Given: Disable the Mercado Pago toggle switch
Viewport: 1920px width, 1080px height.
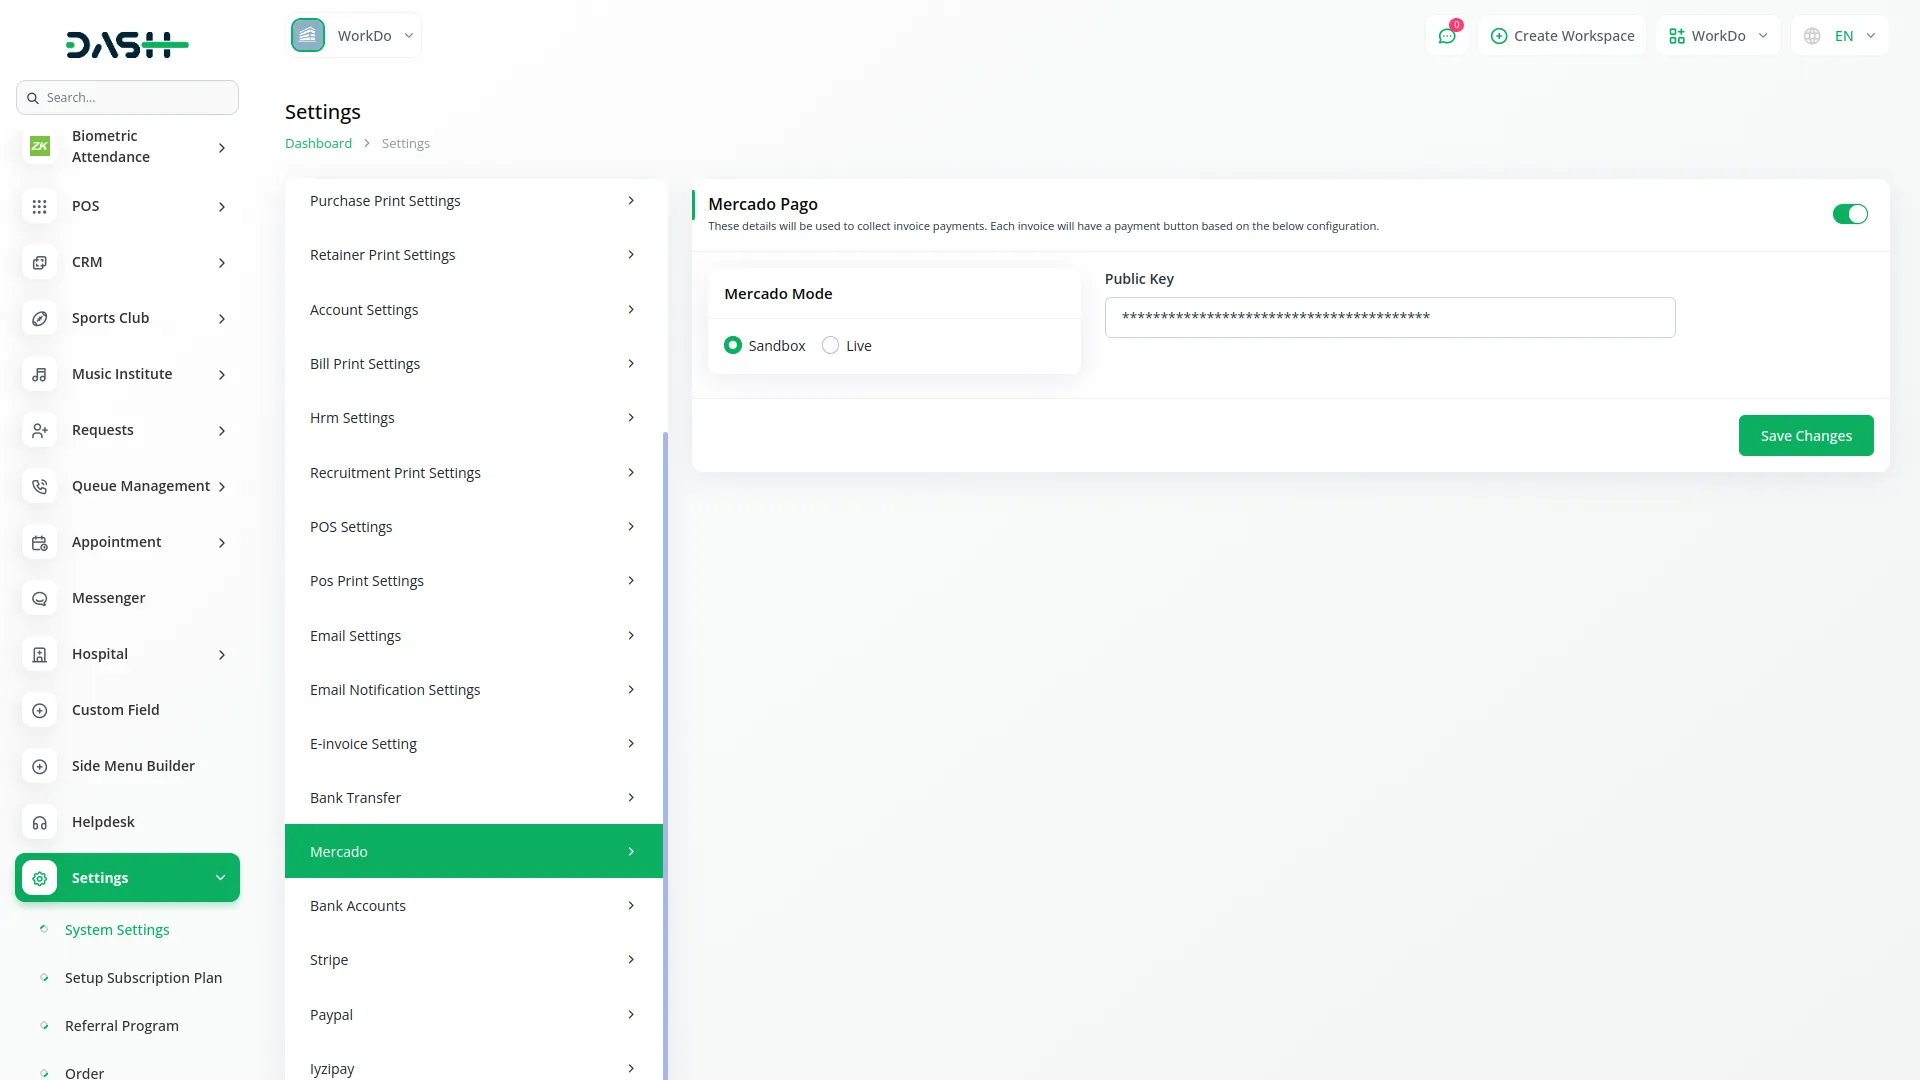Looking at the screenshot, I should [1849, 214].
